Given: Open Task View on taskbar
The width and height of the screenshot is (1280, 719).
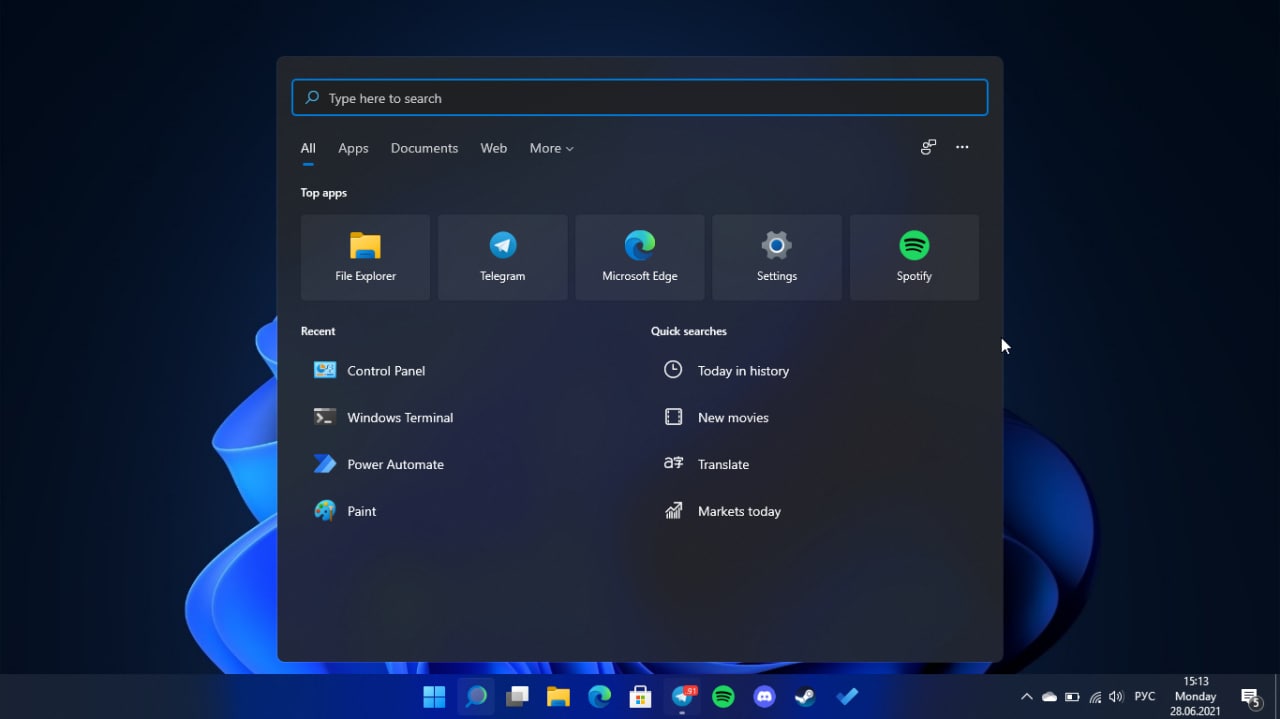Looking at the screenshot, I should pos(517,697).
